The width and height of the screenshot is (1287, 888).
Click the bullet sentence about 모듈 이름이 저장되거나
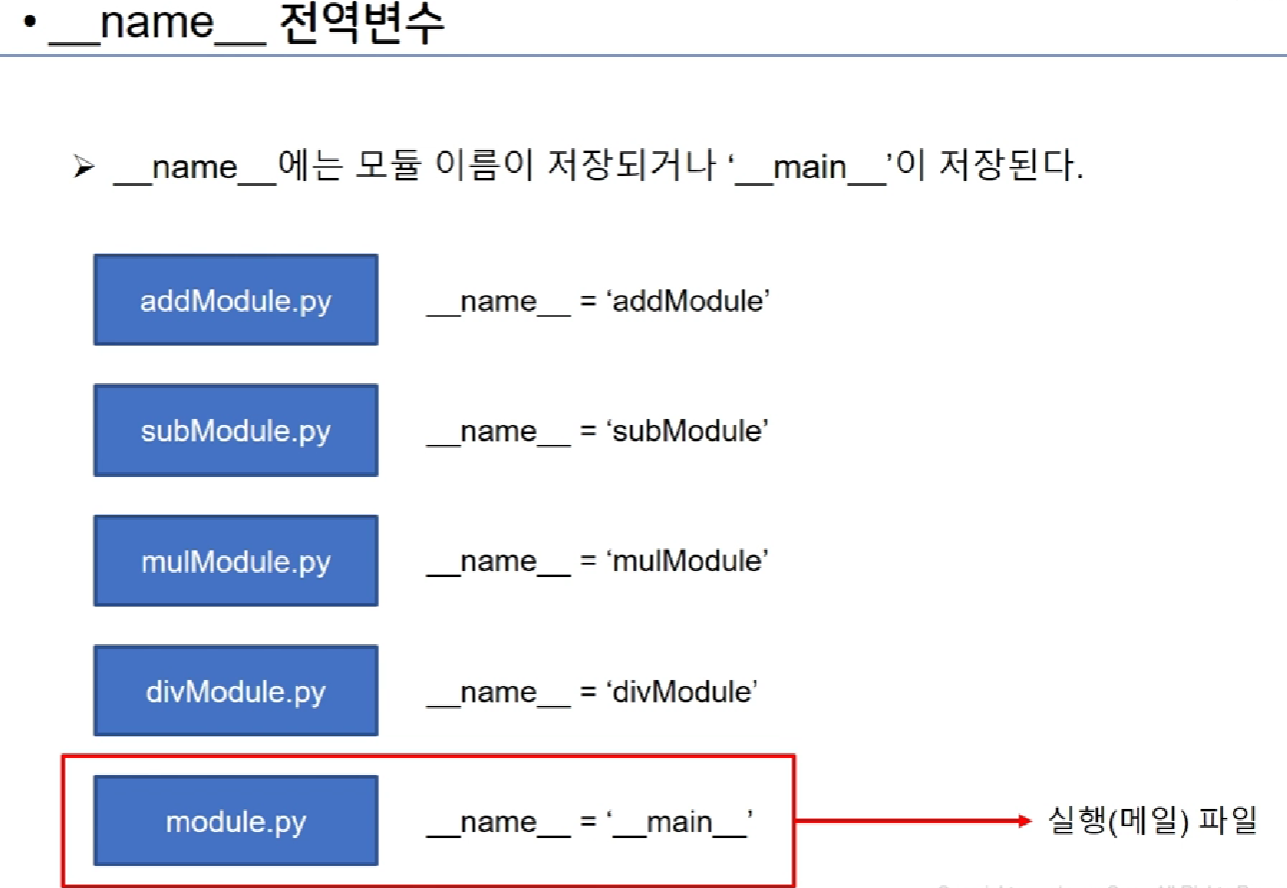[598, 167]
